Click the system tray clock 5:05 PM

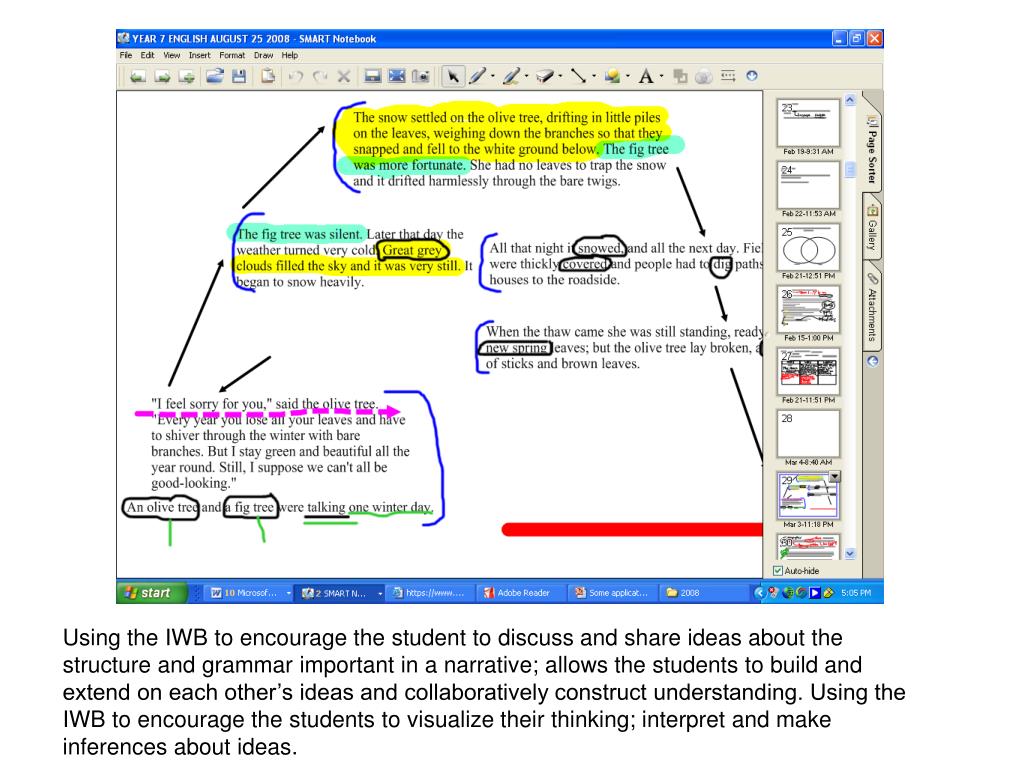[x=856, y=593]
